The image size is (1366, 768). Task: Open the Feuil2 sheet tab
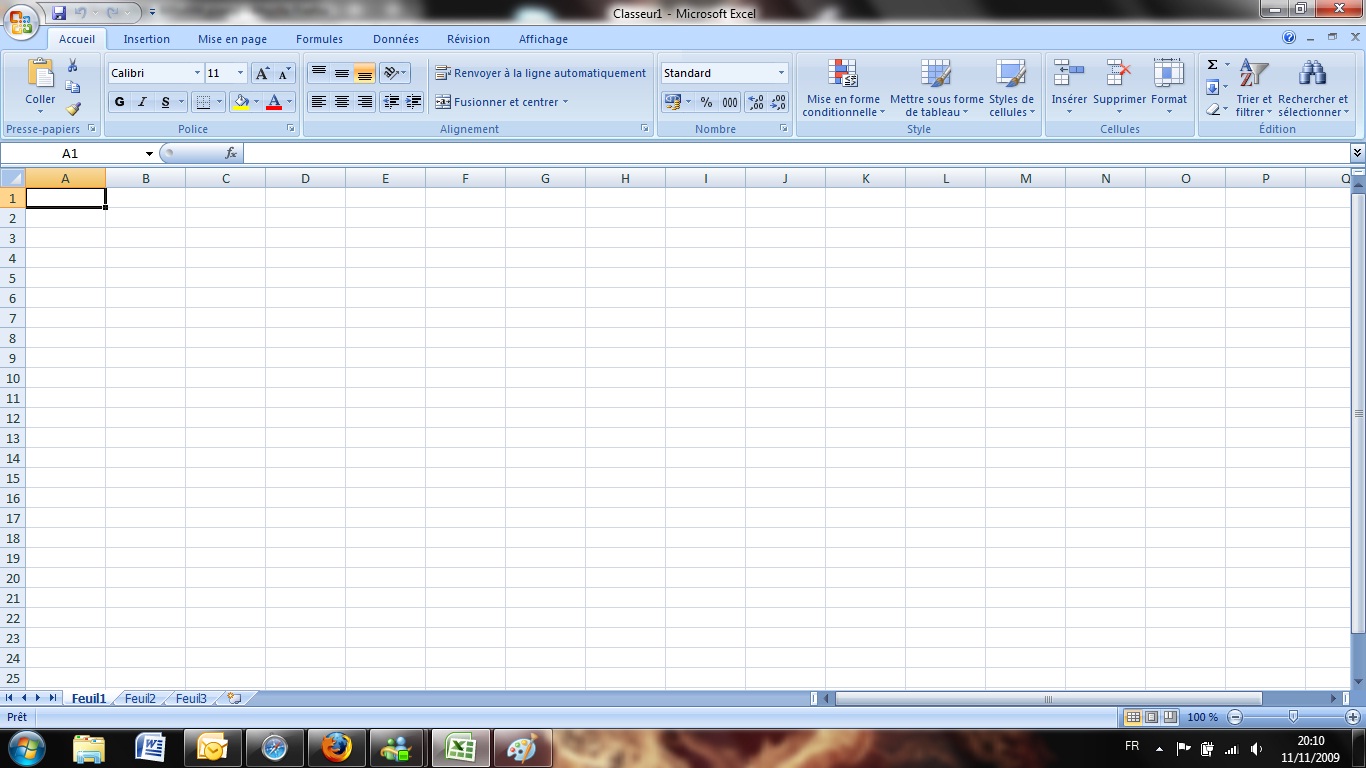click(139, 698)
